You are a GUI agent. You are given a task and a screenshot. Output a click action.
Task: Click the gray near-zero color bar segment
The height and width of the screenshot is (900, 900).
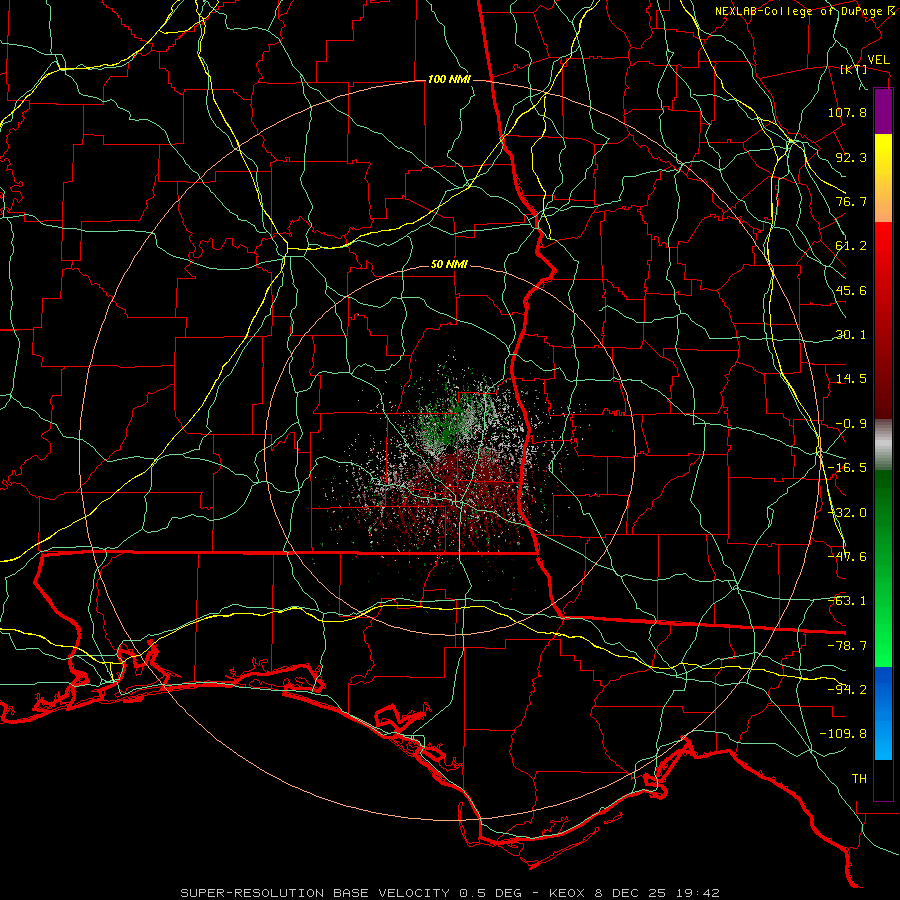(x=883, y=445)
